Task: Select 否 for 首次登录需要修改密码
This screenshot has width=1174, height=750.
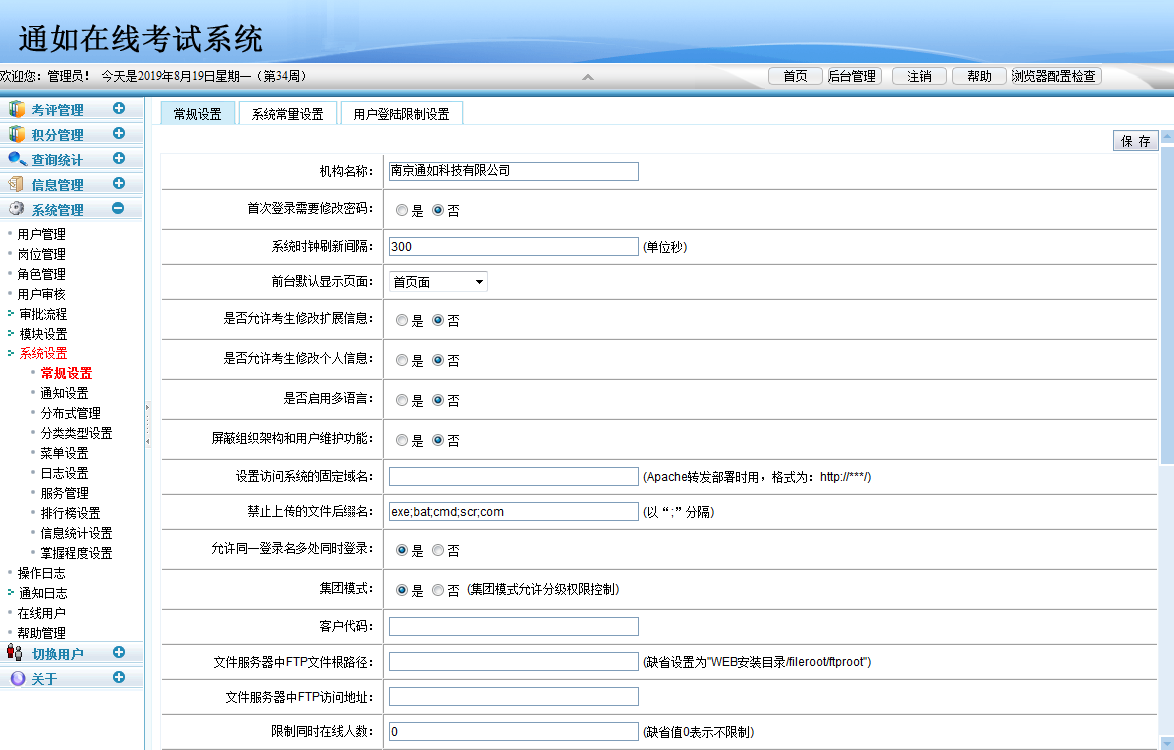Action: click(438, 210)
